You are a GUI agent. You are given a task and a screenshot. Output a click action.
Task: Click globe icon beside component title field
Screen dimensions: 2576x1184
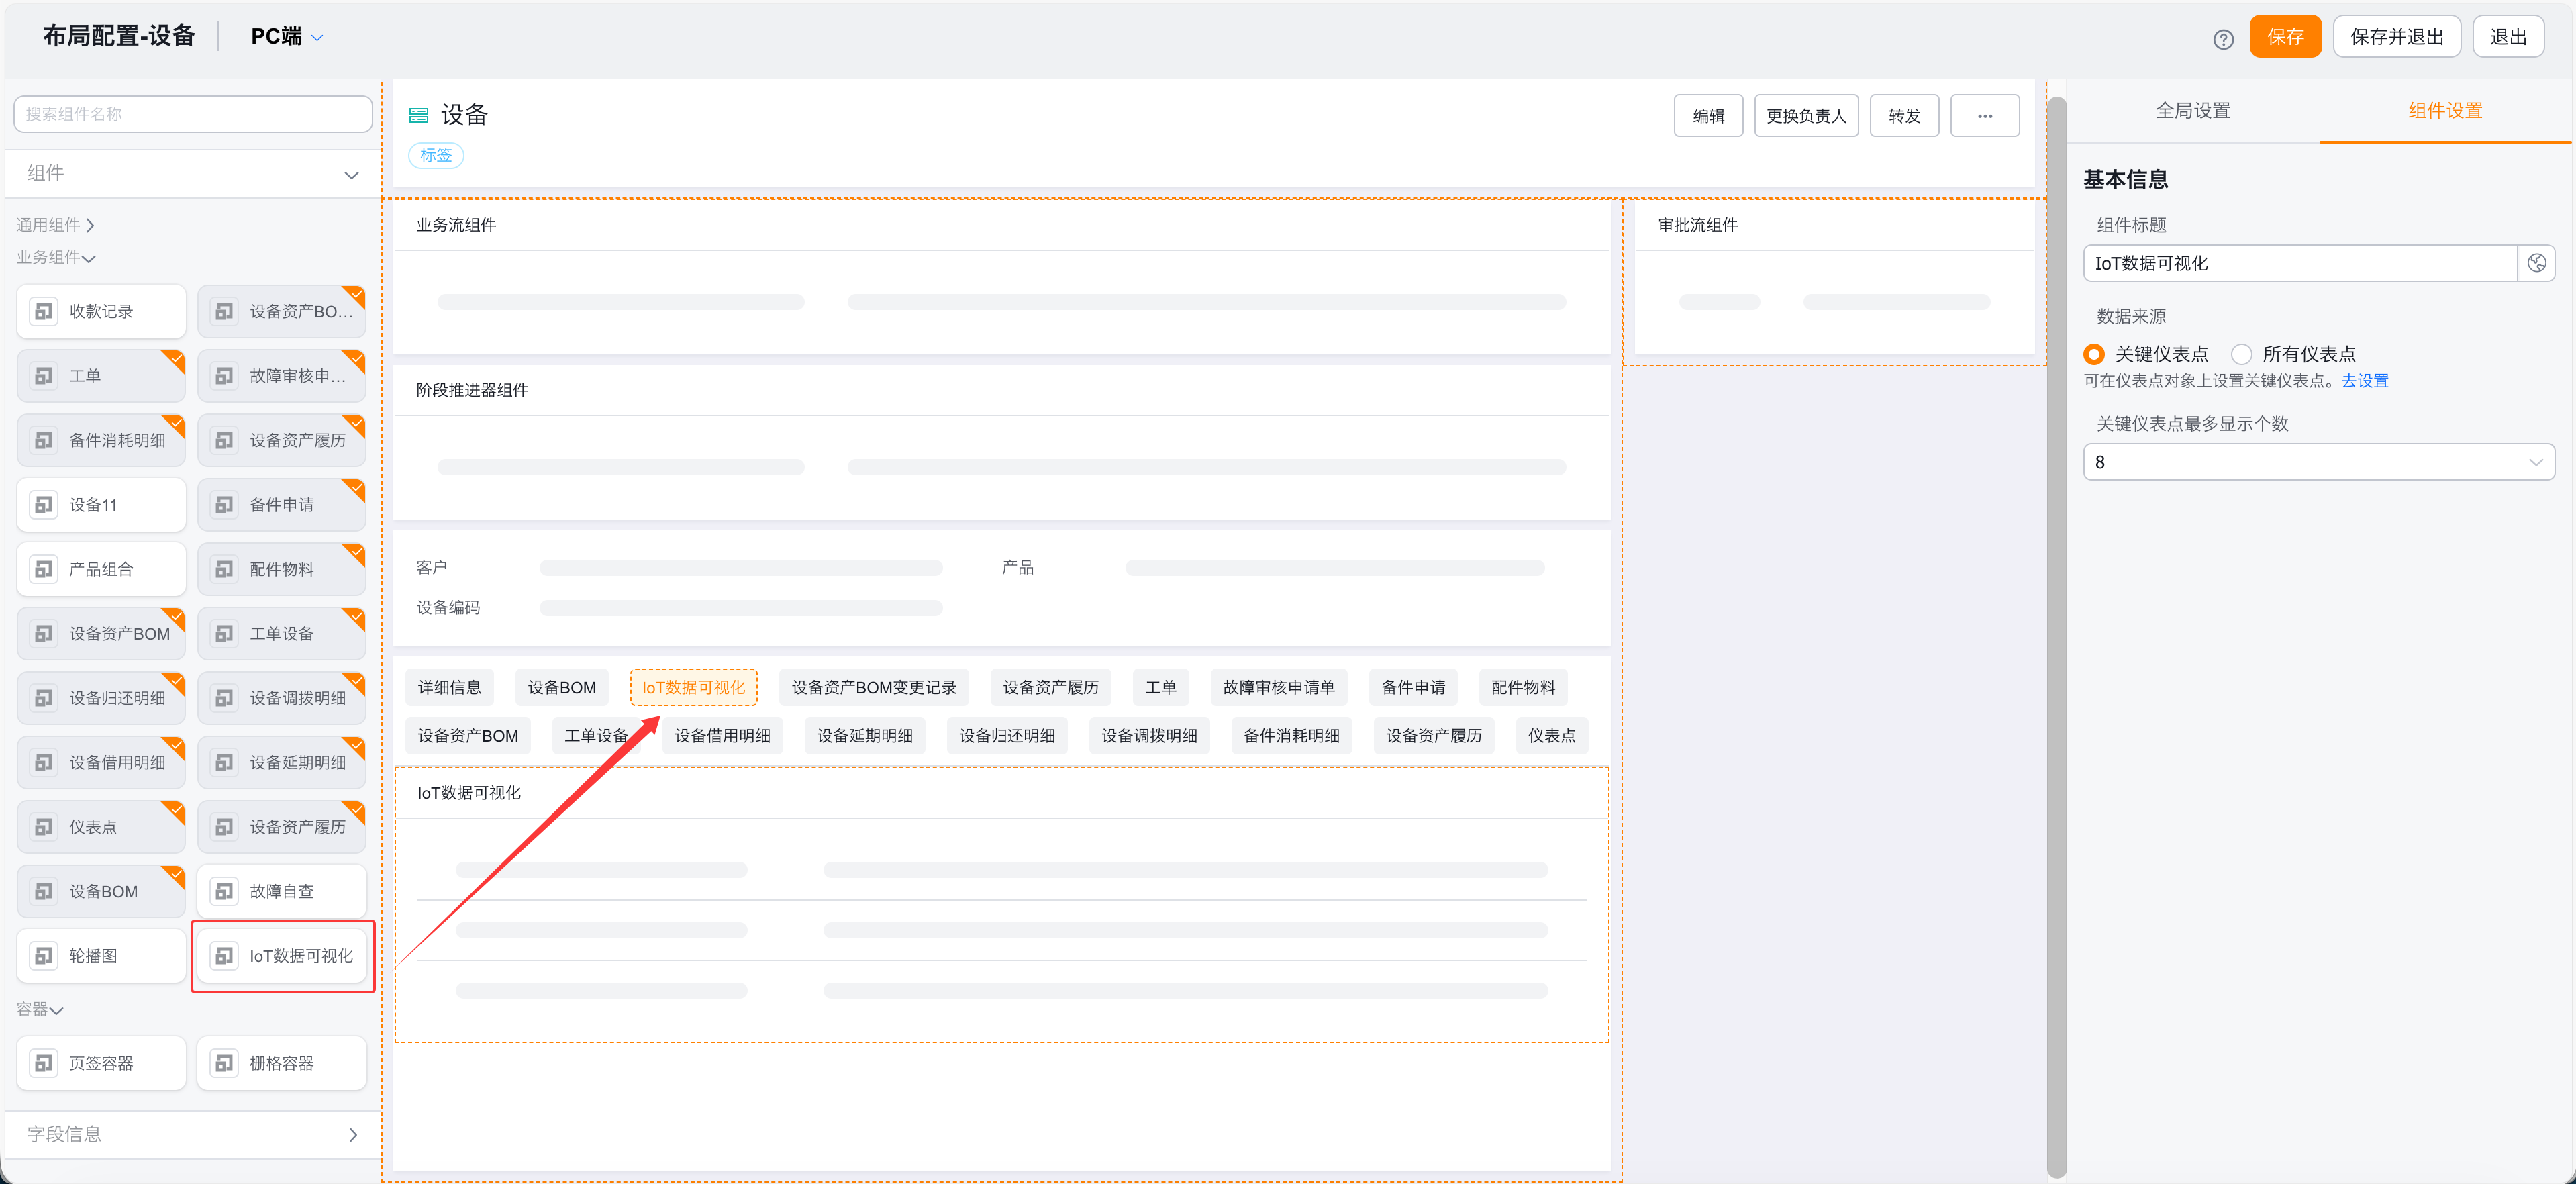[2536, 263]
